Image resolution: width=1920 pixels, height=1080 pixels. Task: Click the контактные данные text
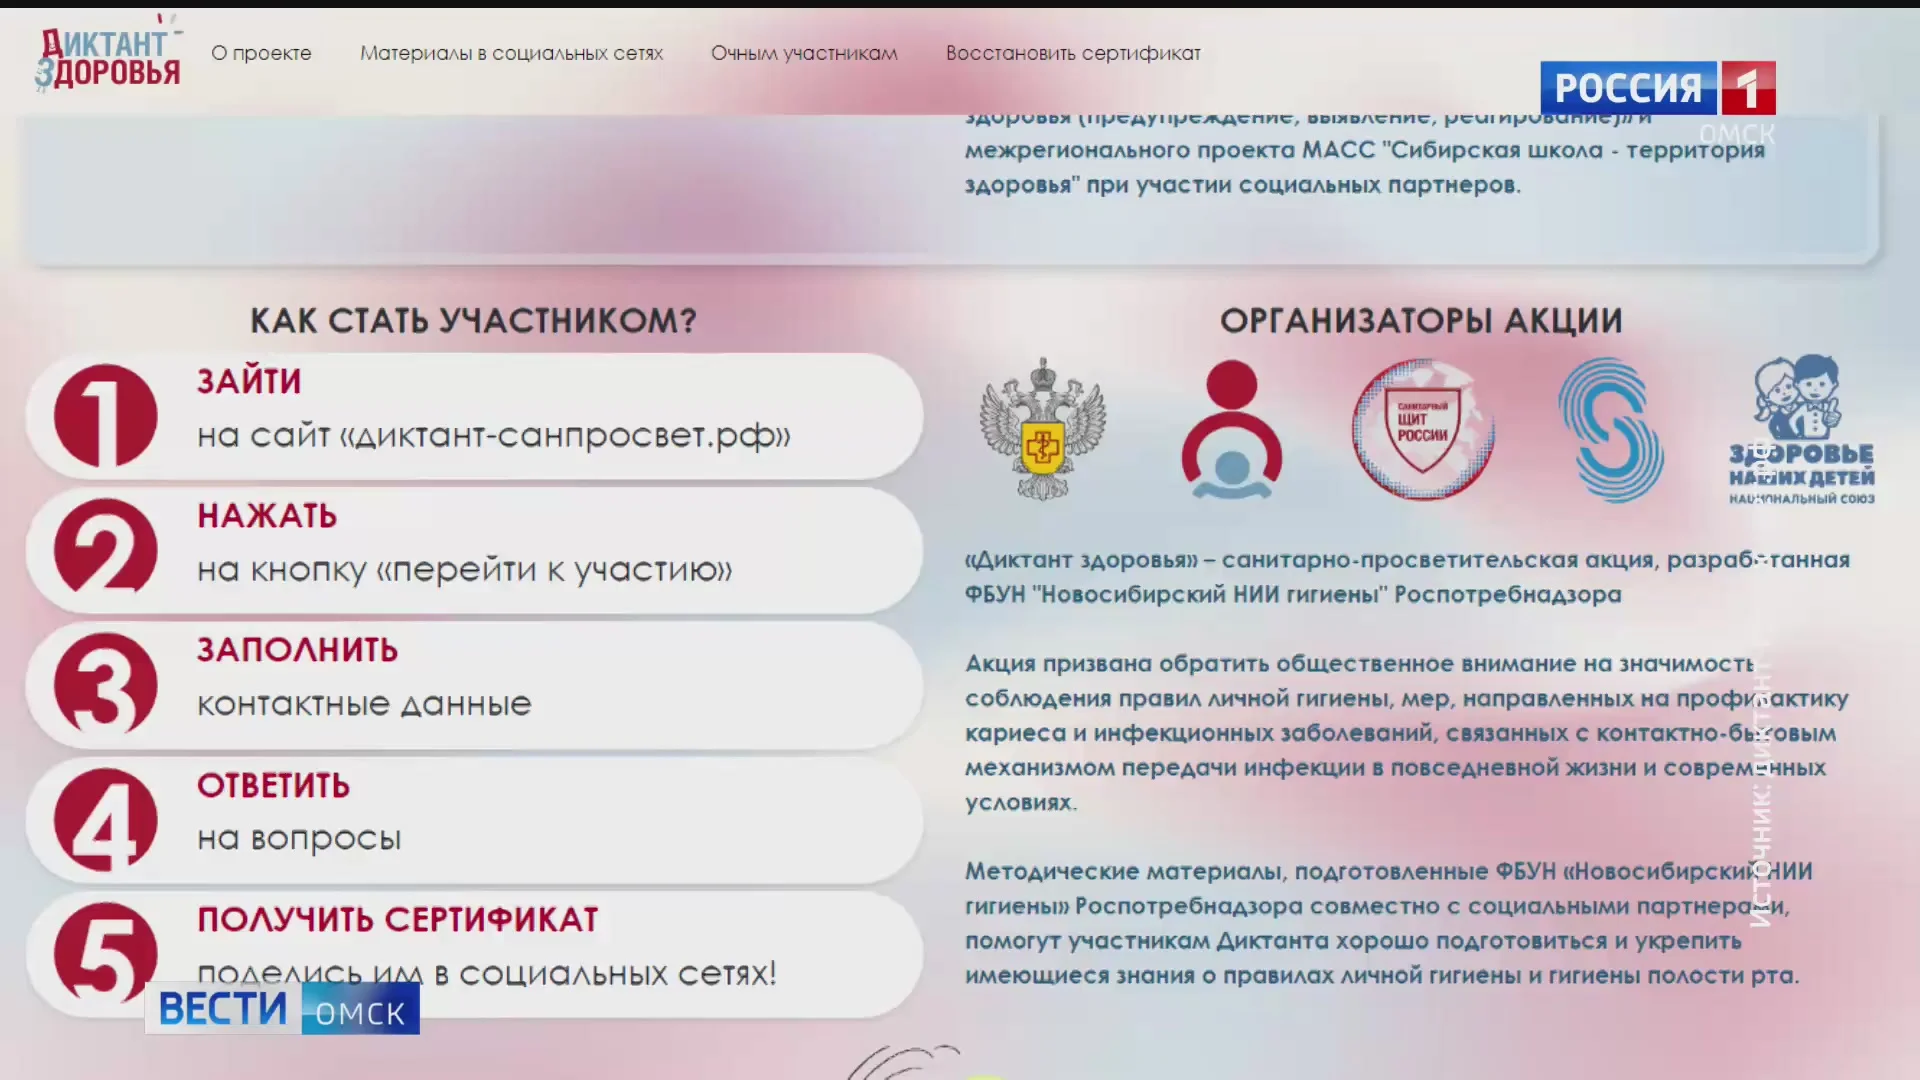point(364,704)
